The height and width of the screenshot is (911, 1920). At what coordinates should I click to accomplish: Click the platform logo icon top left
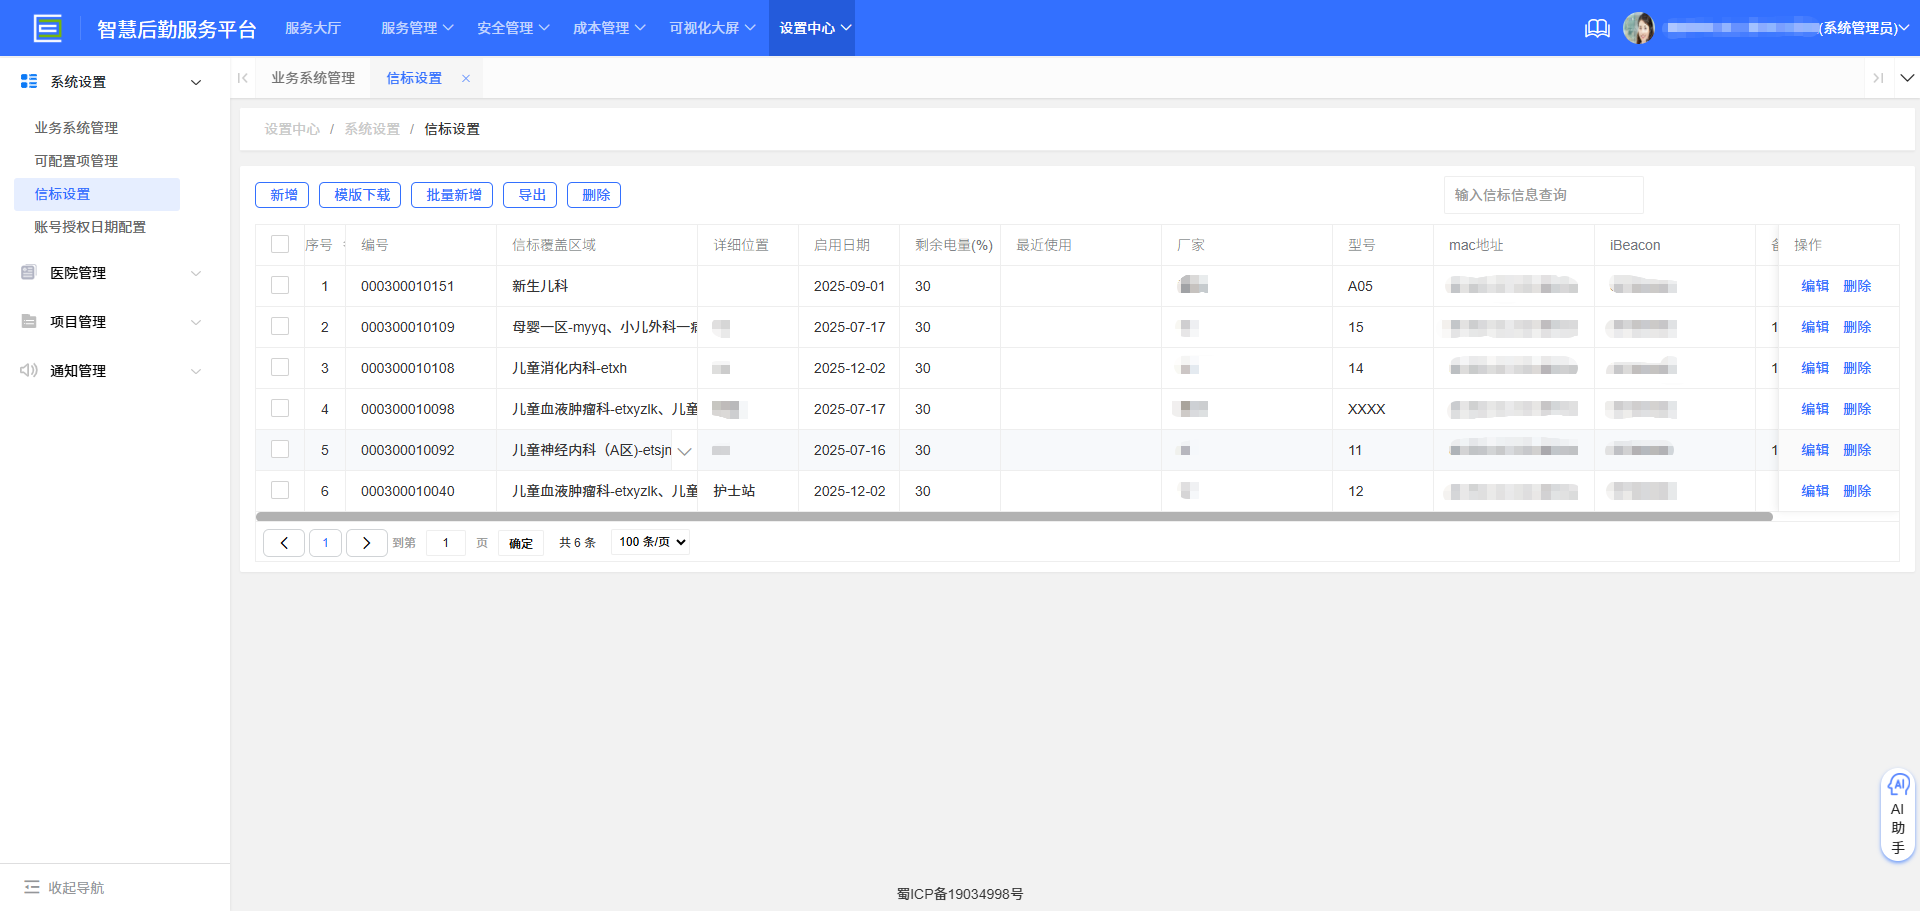point(47,28)
